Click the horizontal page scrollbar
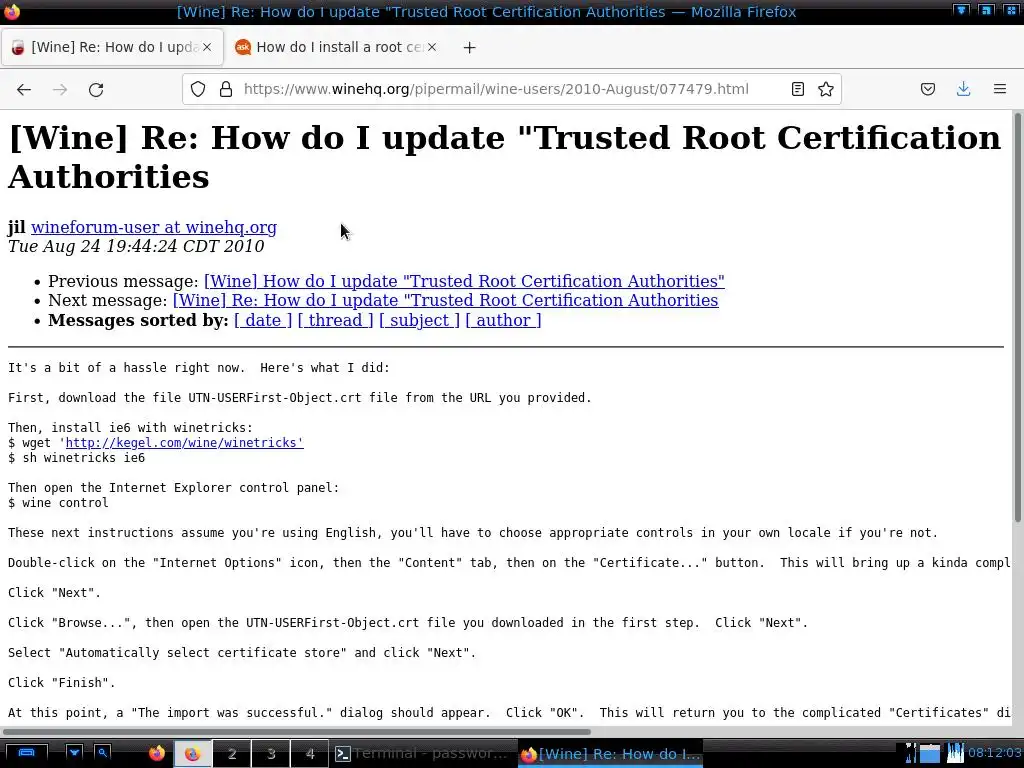Viewport: 1024px width, 768px height. tap(296, 732)
